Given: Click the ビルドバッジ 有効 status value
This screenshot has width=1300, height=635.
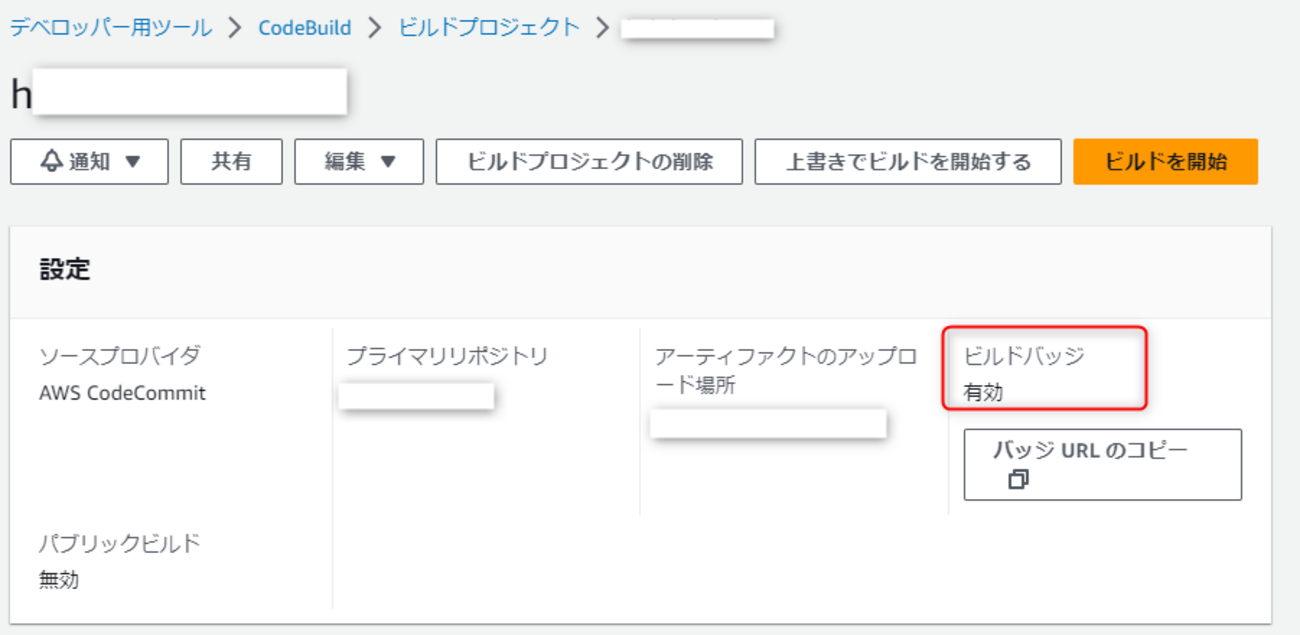Looking at the screenshot, I should 983,393.
